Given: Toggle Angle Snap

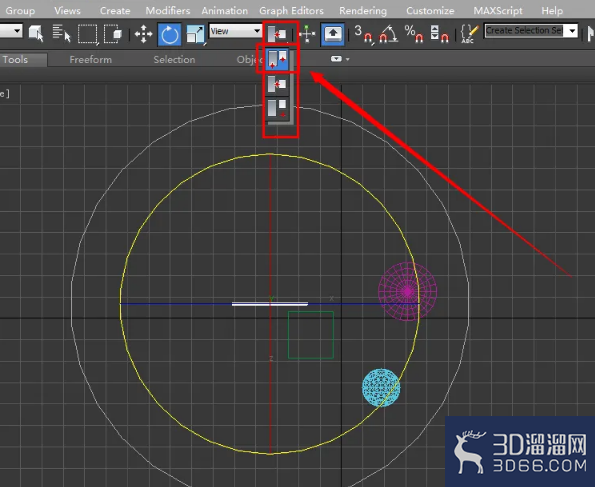Looking at the screenshot, I should [388, 34].
